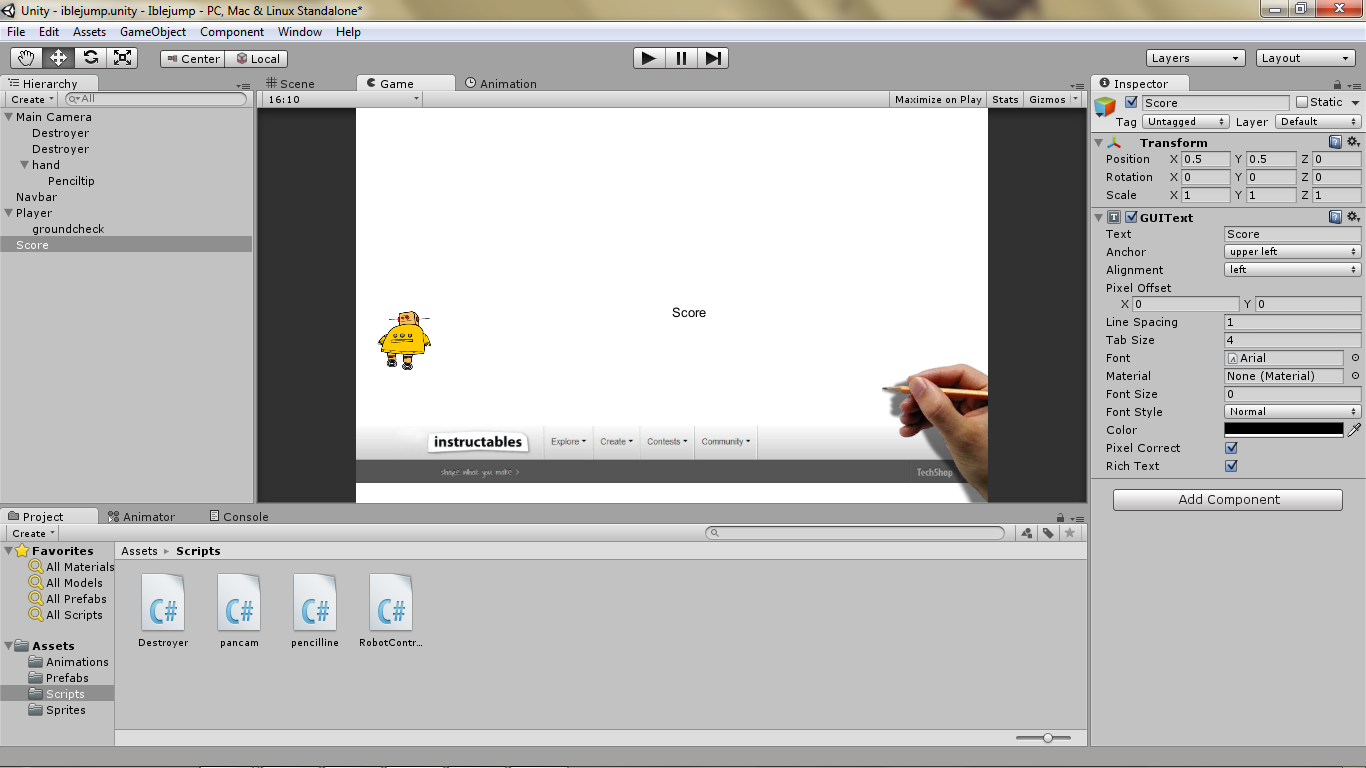Switch to the Animation tab
Screen dimensions: 1366x768
501,84
